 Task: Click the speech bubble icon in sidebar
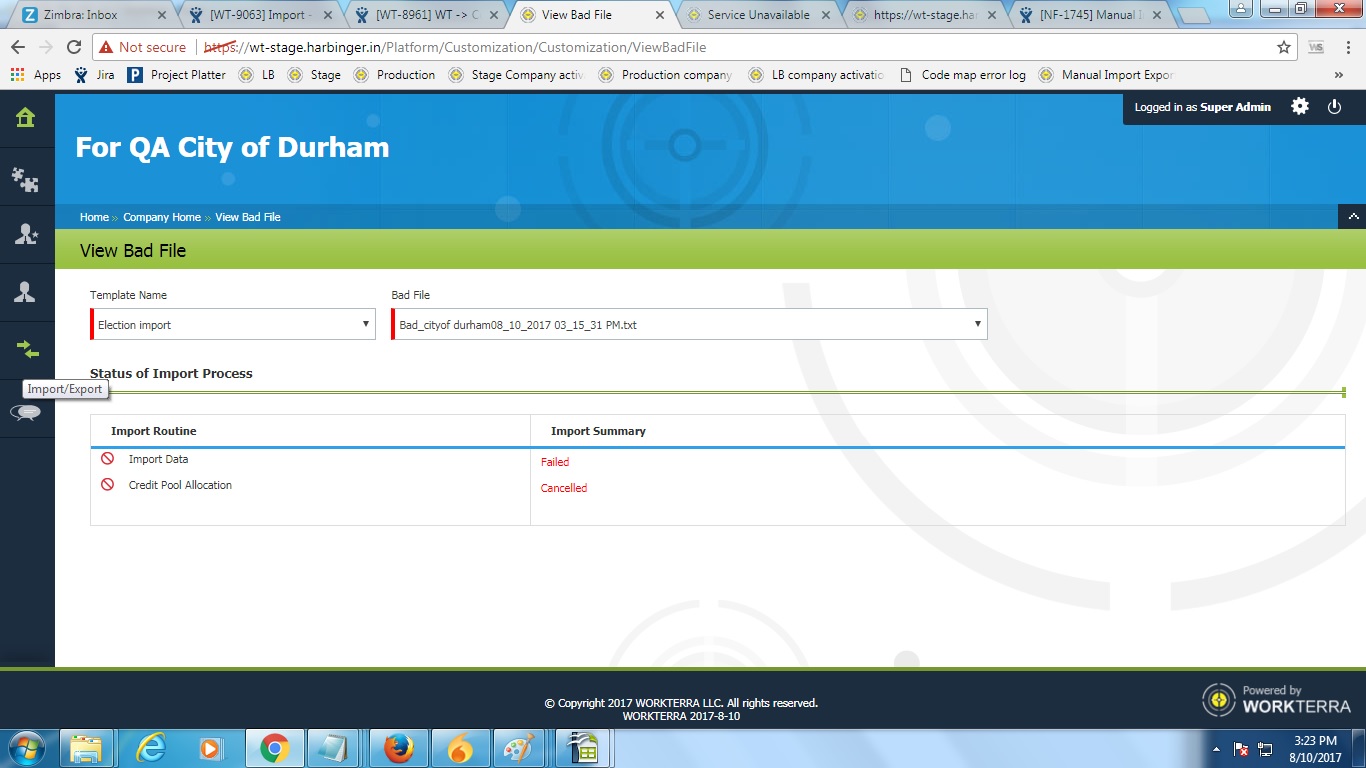click(x=26, y=412)
